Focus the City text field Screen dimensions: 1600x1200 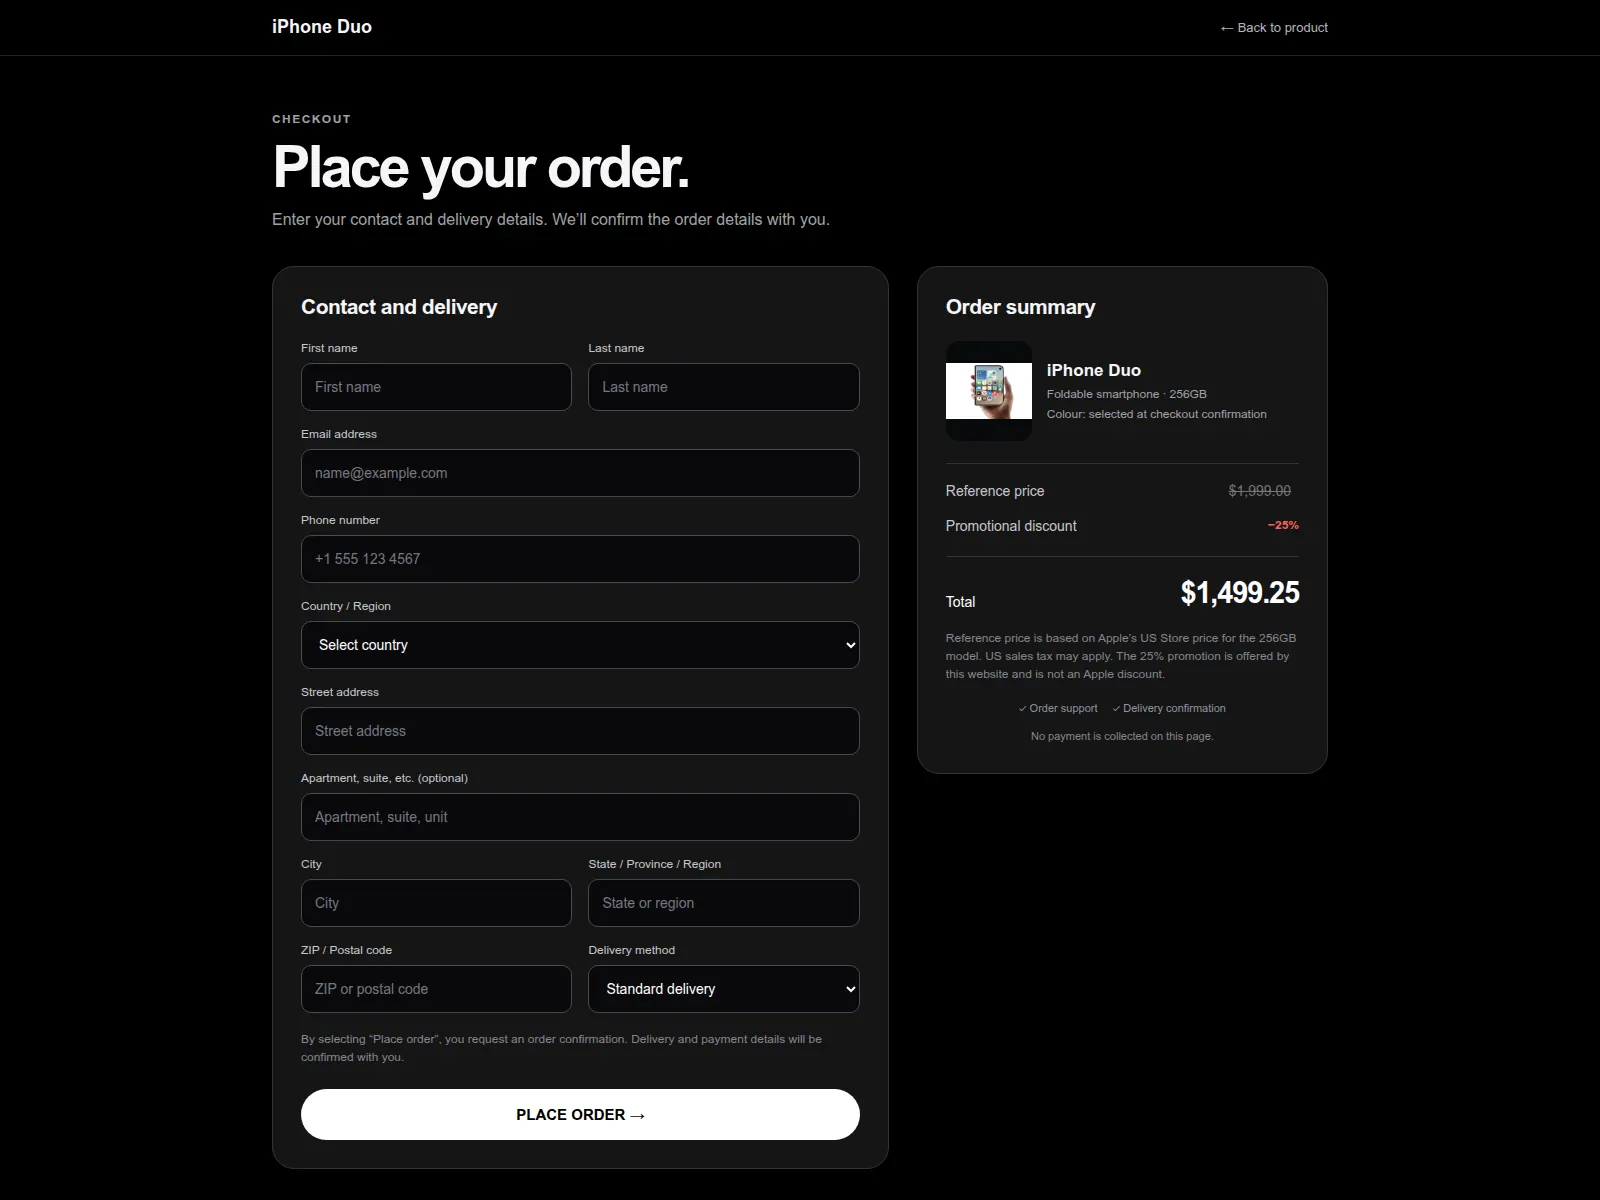click(436, 903)
